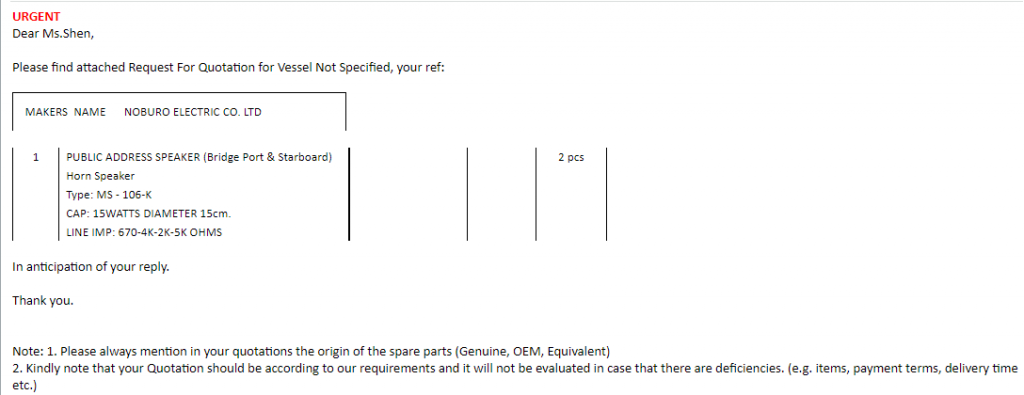This screenshot has height=395, width=1024.
Task: Select LINE IMP: 670-4K-2K-5K OHMS line
Action: 144,232
